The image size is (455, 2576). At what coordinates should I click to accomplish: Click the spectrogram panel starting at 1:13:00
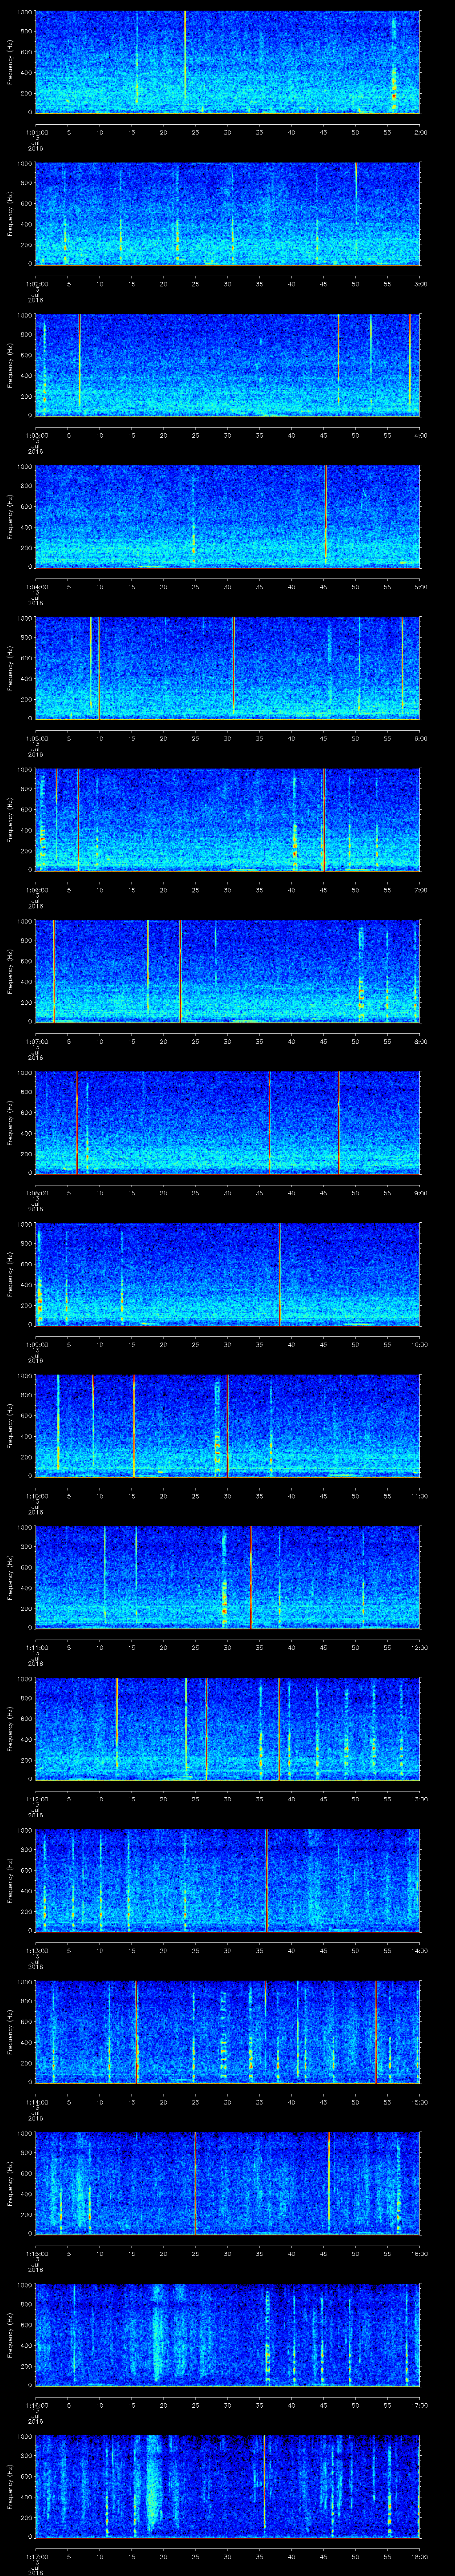pos(228,1880)
